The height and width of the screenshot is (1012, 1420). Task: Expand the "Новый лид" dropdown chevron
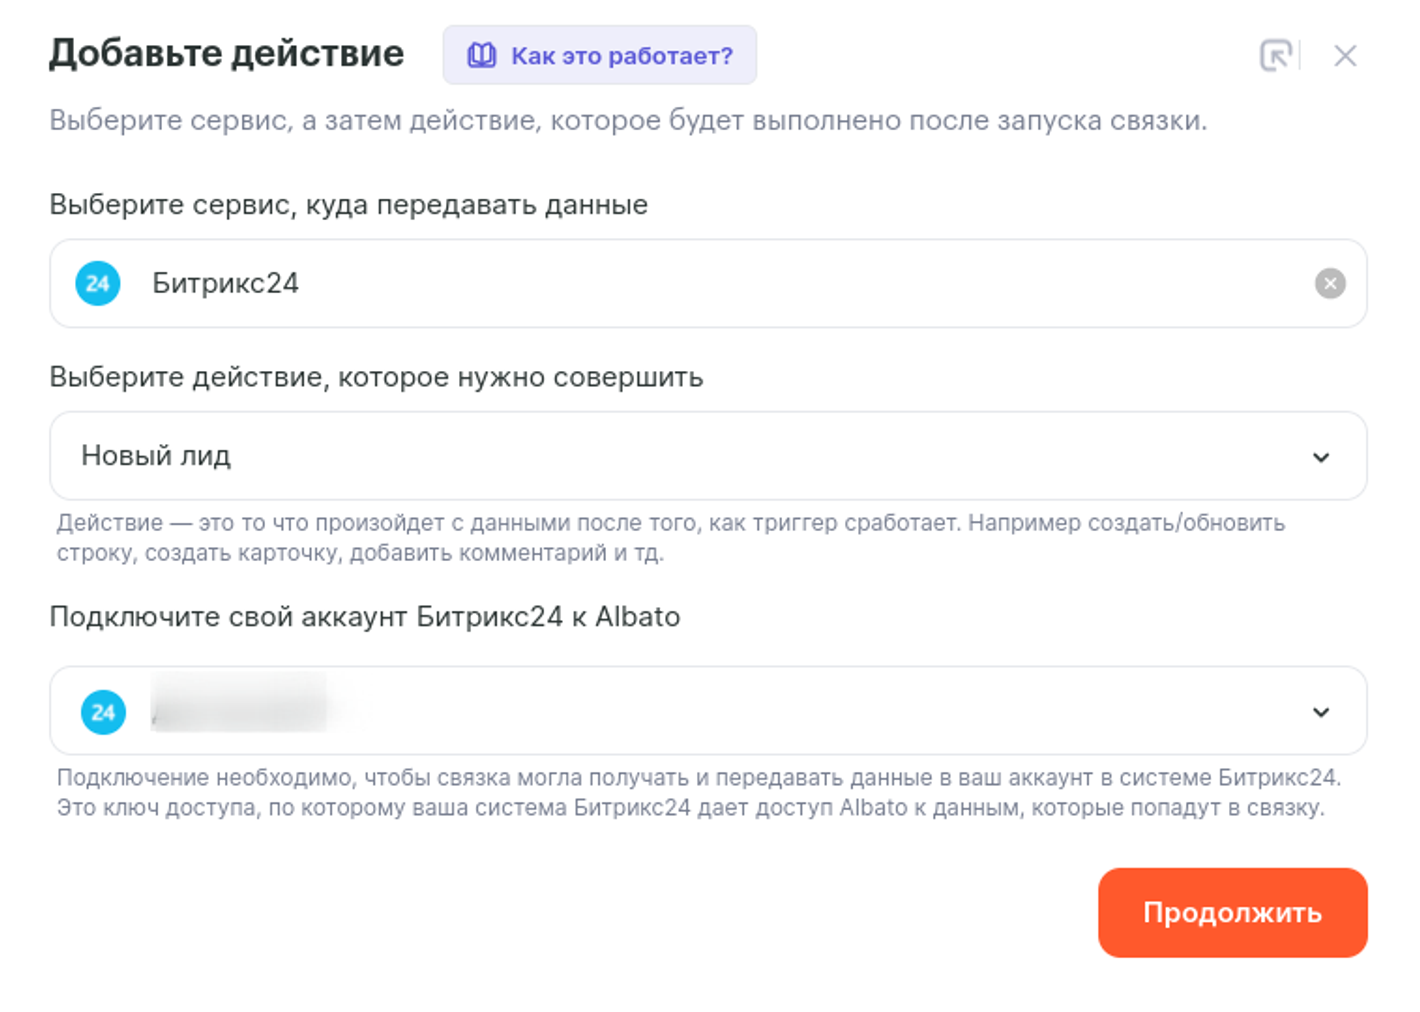coord(1320,457)
